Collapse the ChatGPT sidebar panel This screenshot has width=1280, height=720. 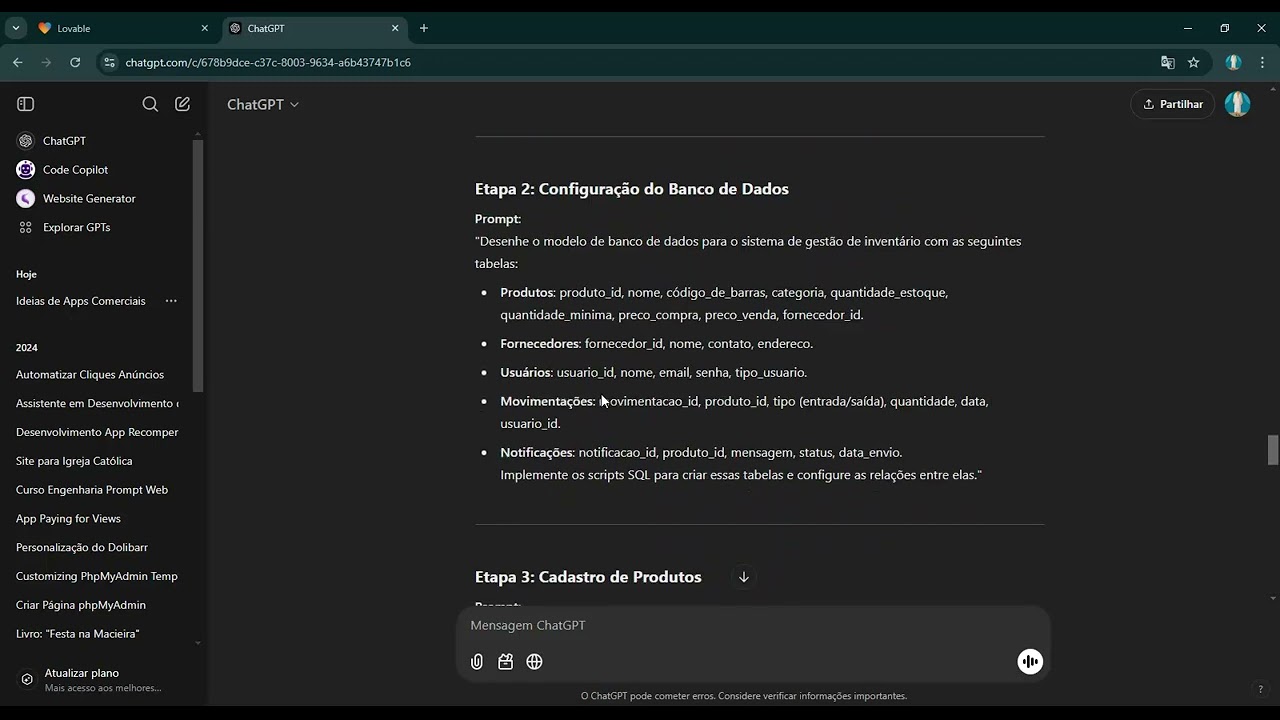(x=26, y=104)
